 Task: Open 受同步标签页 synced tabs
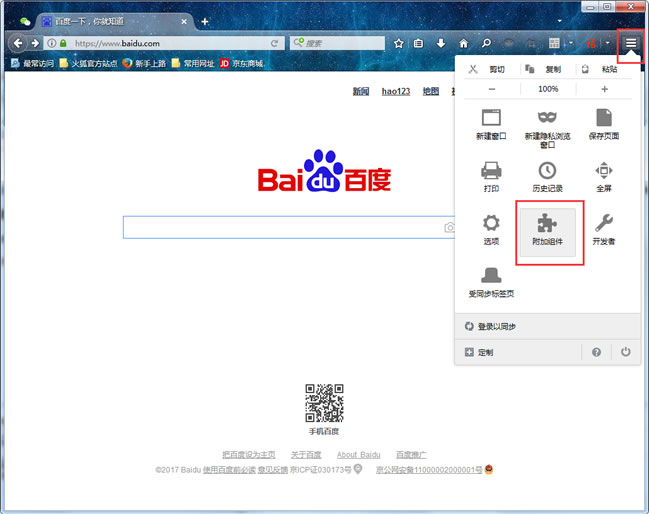click(491, 282)
